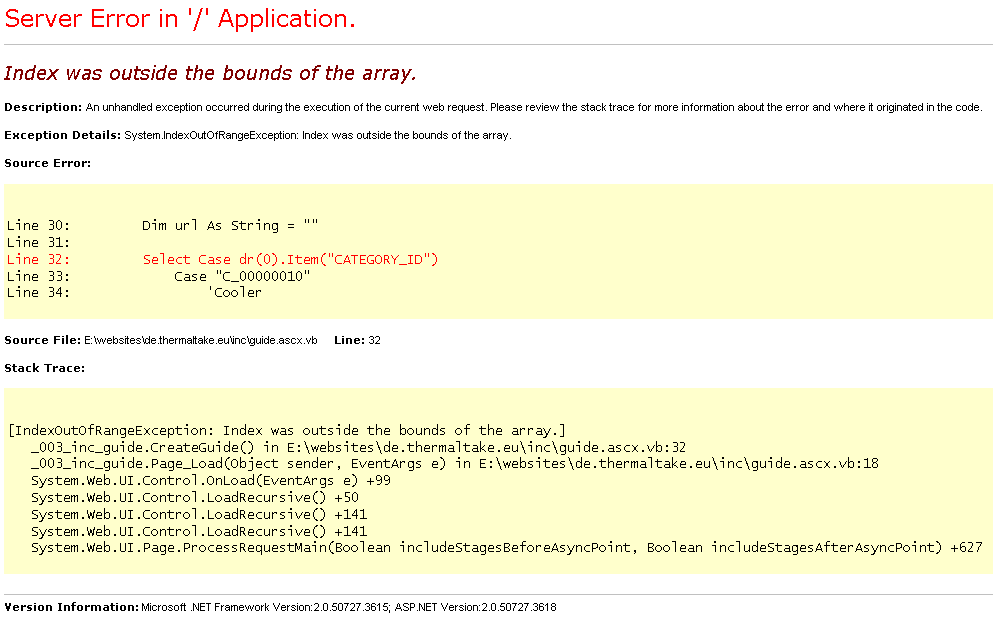Click the "Description:" label
993x623 pixels.
click(43, 107)
